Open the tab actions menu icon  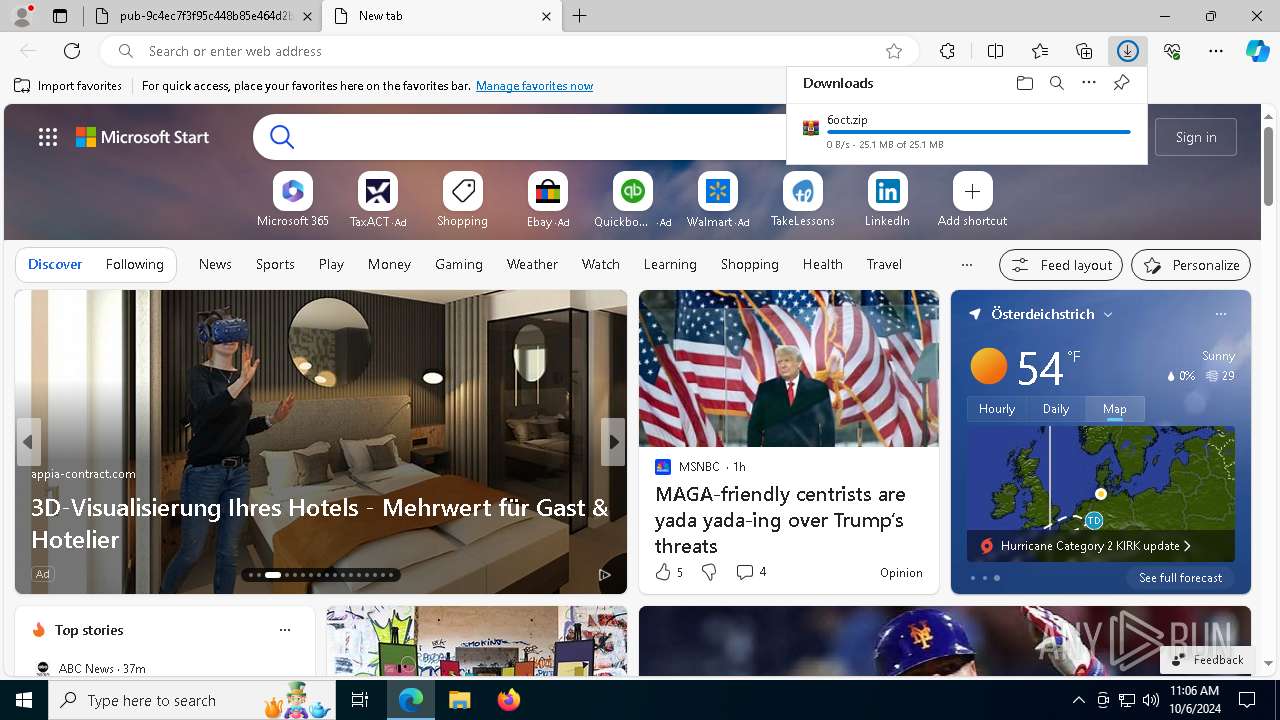tap(60, 16)
